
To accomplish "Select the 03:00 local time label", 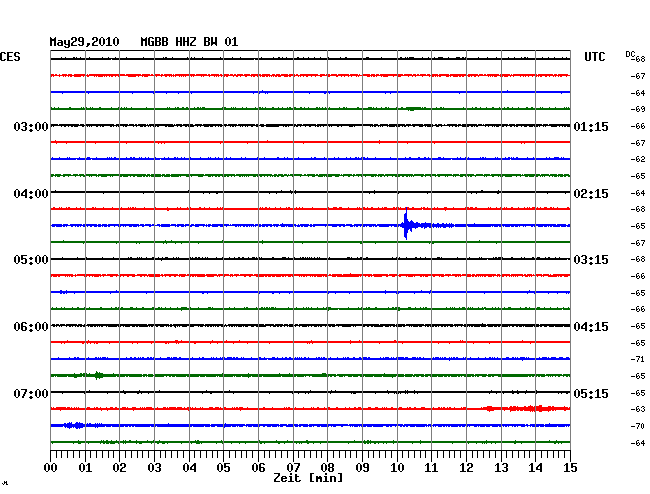I will (31, 126).
